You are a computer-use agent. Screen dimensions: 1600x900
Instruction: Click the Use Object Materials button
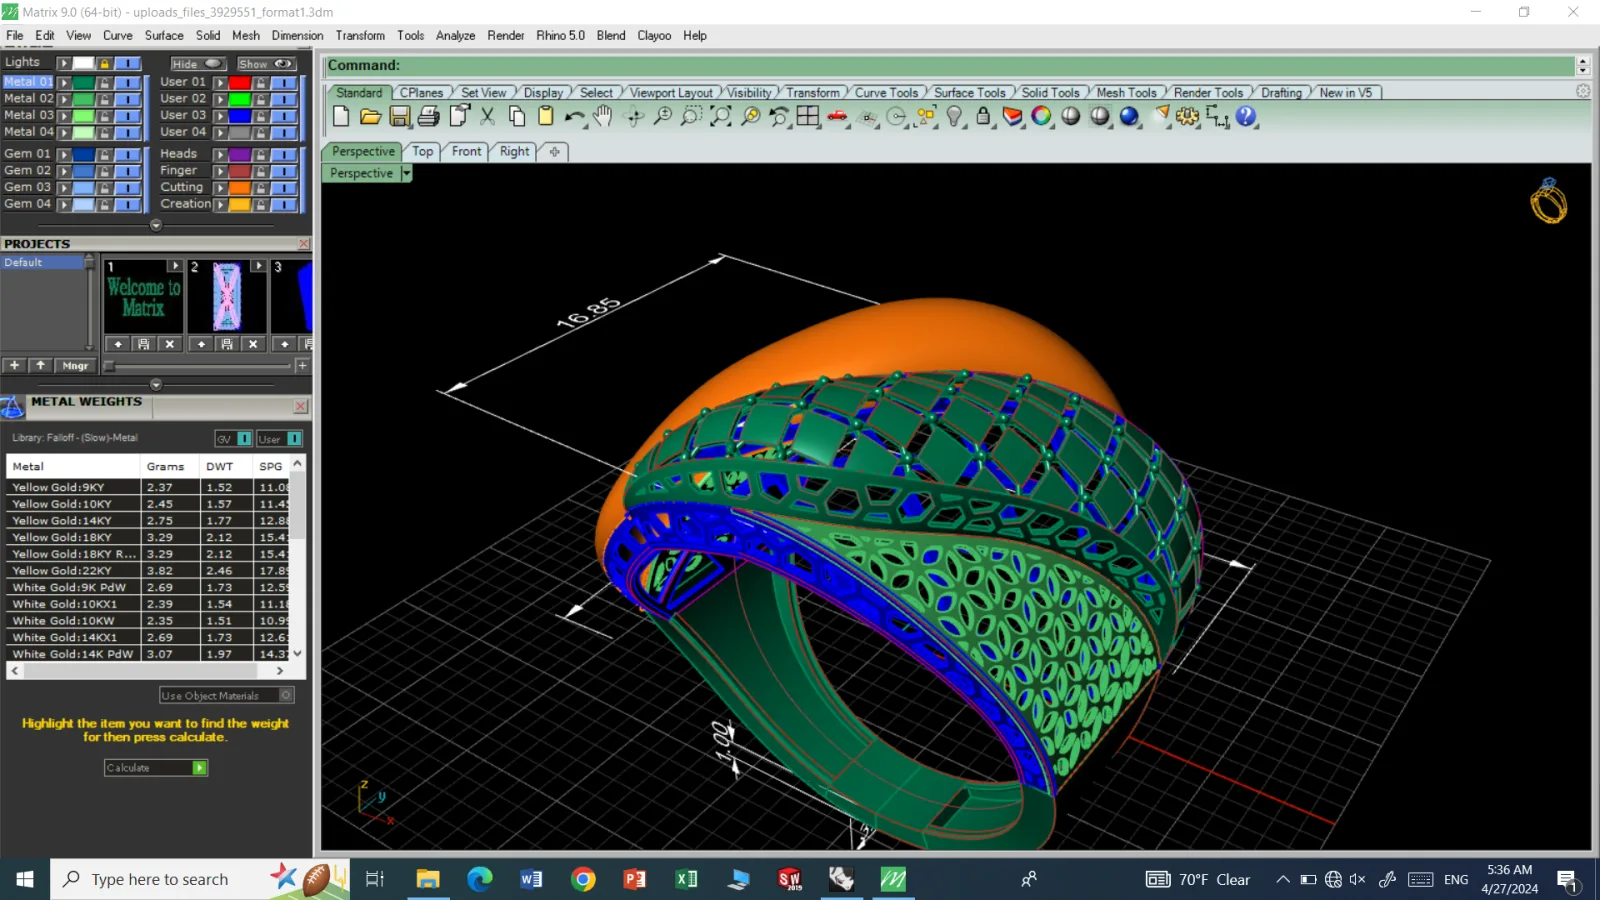click(226, 695)
